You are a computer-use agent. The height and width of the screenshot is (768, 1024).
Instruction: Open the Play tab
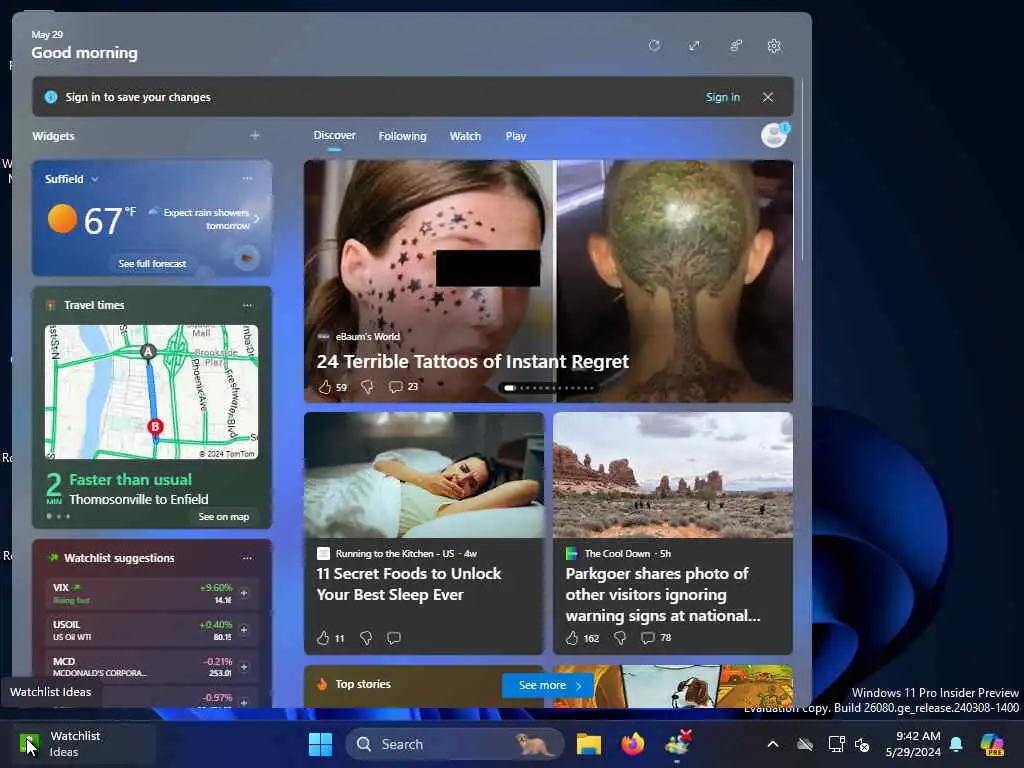tap(515, 136)
